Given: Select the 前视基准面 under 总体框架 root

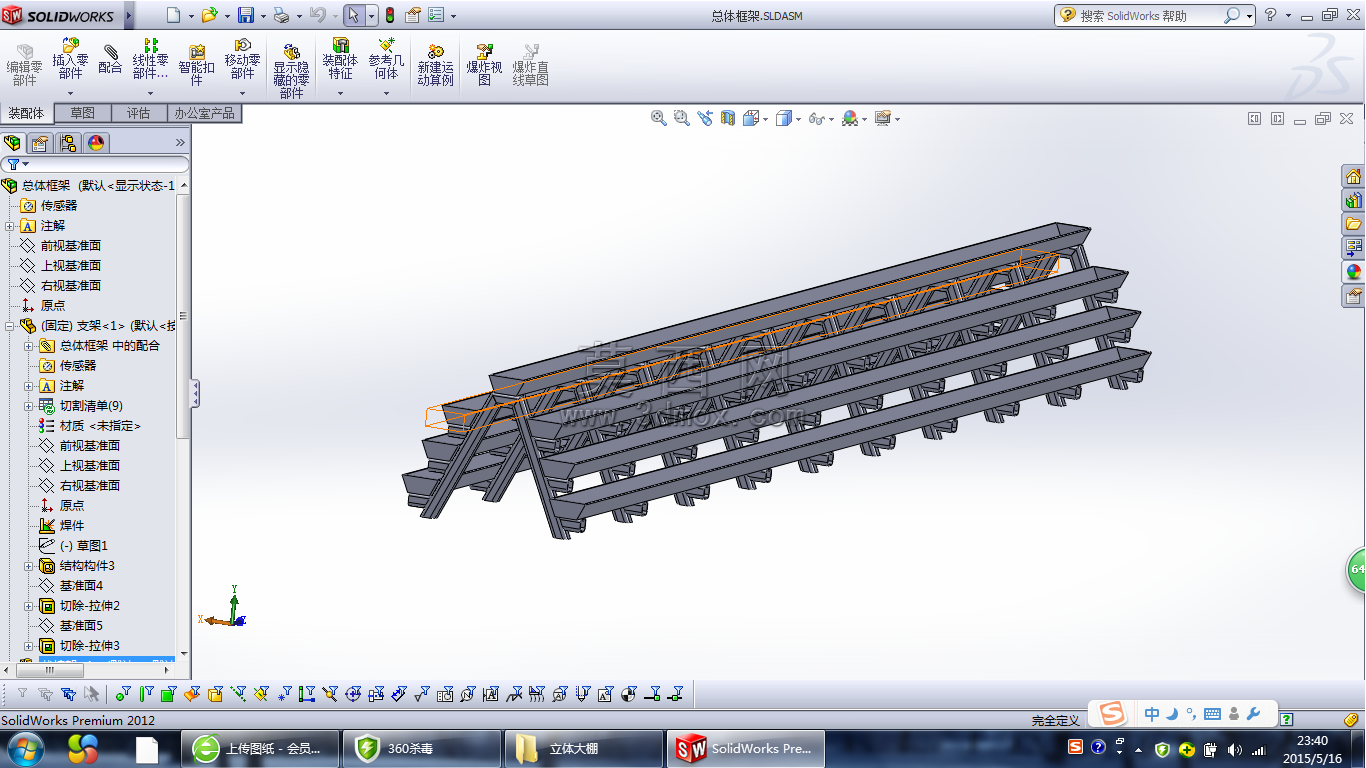Looking at the screenshot, I should pyautogui.click(x=71, y=246).
